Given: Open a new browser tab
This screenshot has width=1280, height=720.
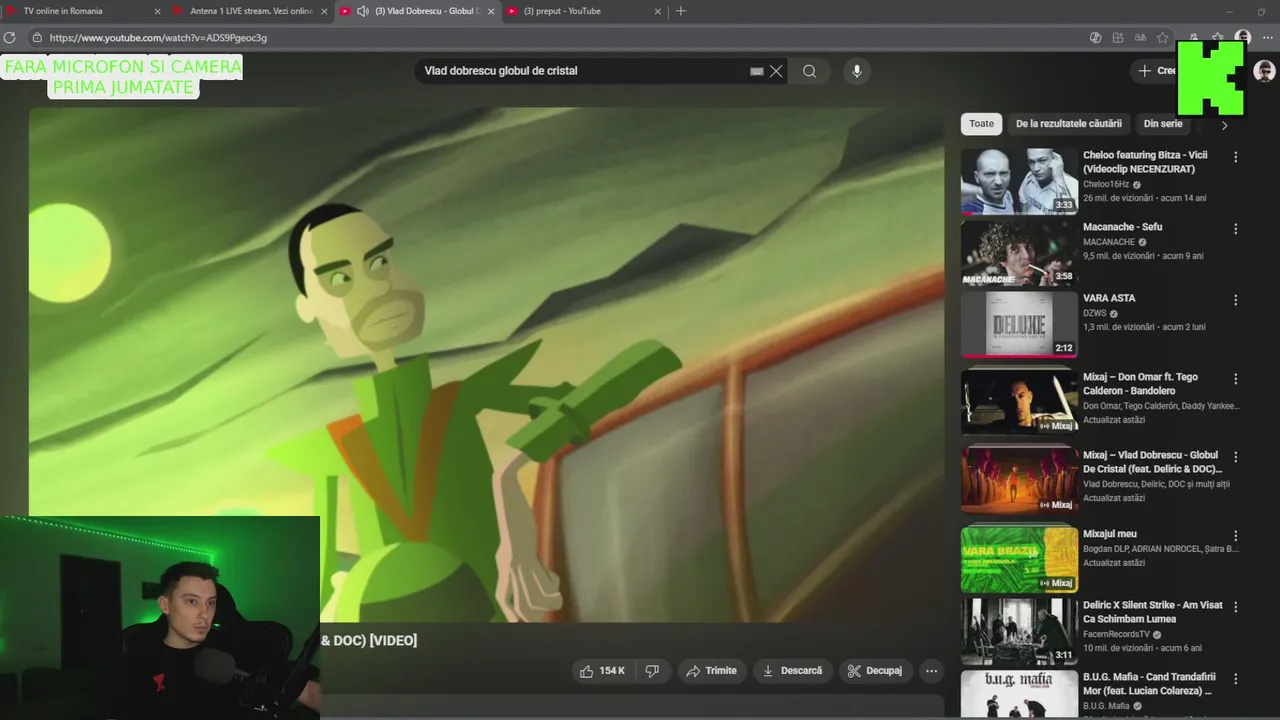Looking at the screenshot, I should (x=681, y=11).
